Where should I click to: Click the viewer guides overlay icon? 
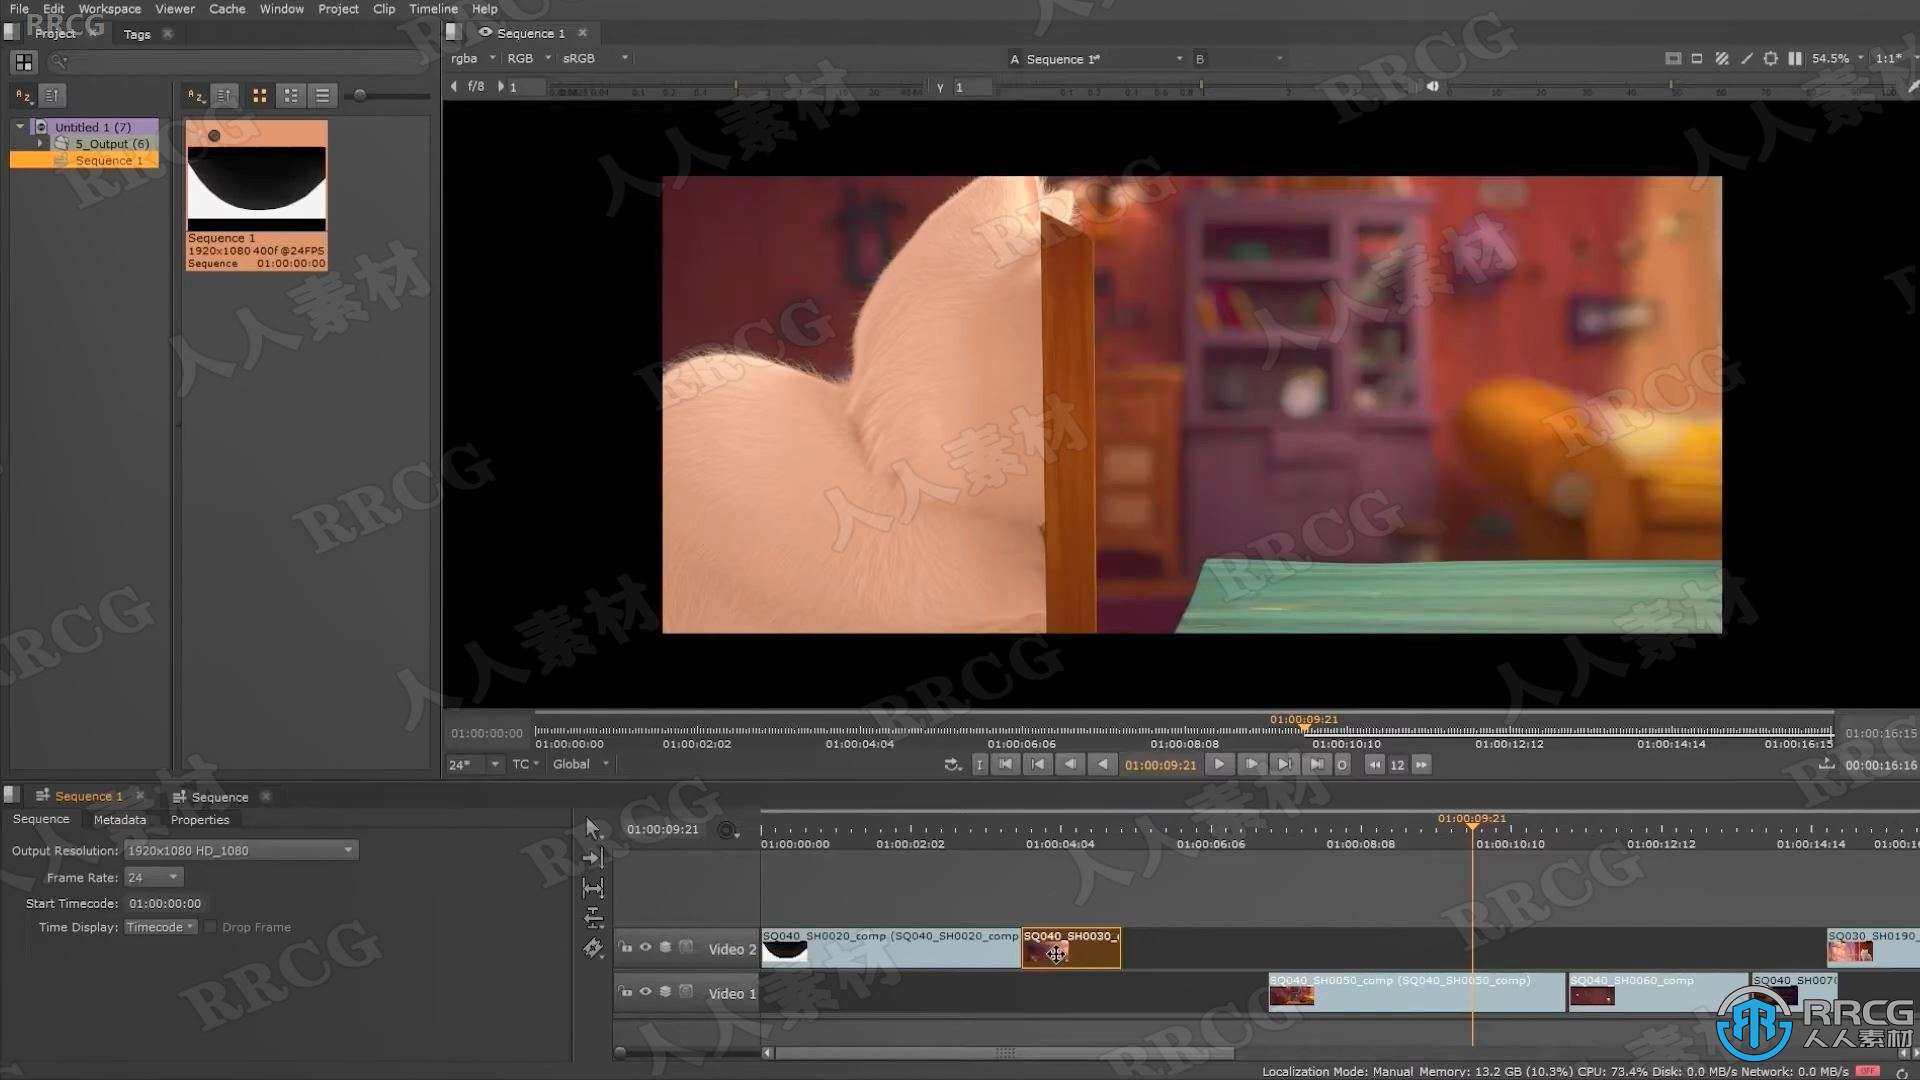(1673, 59)
